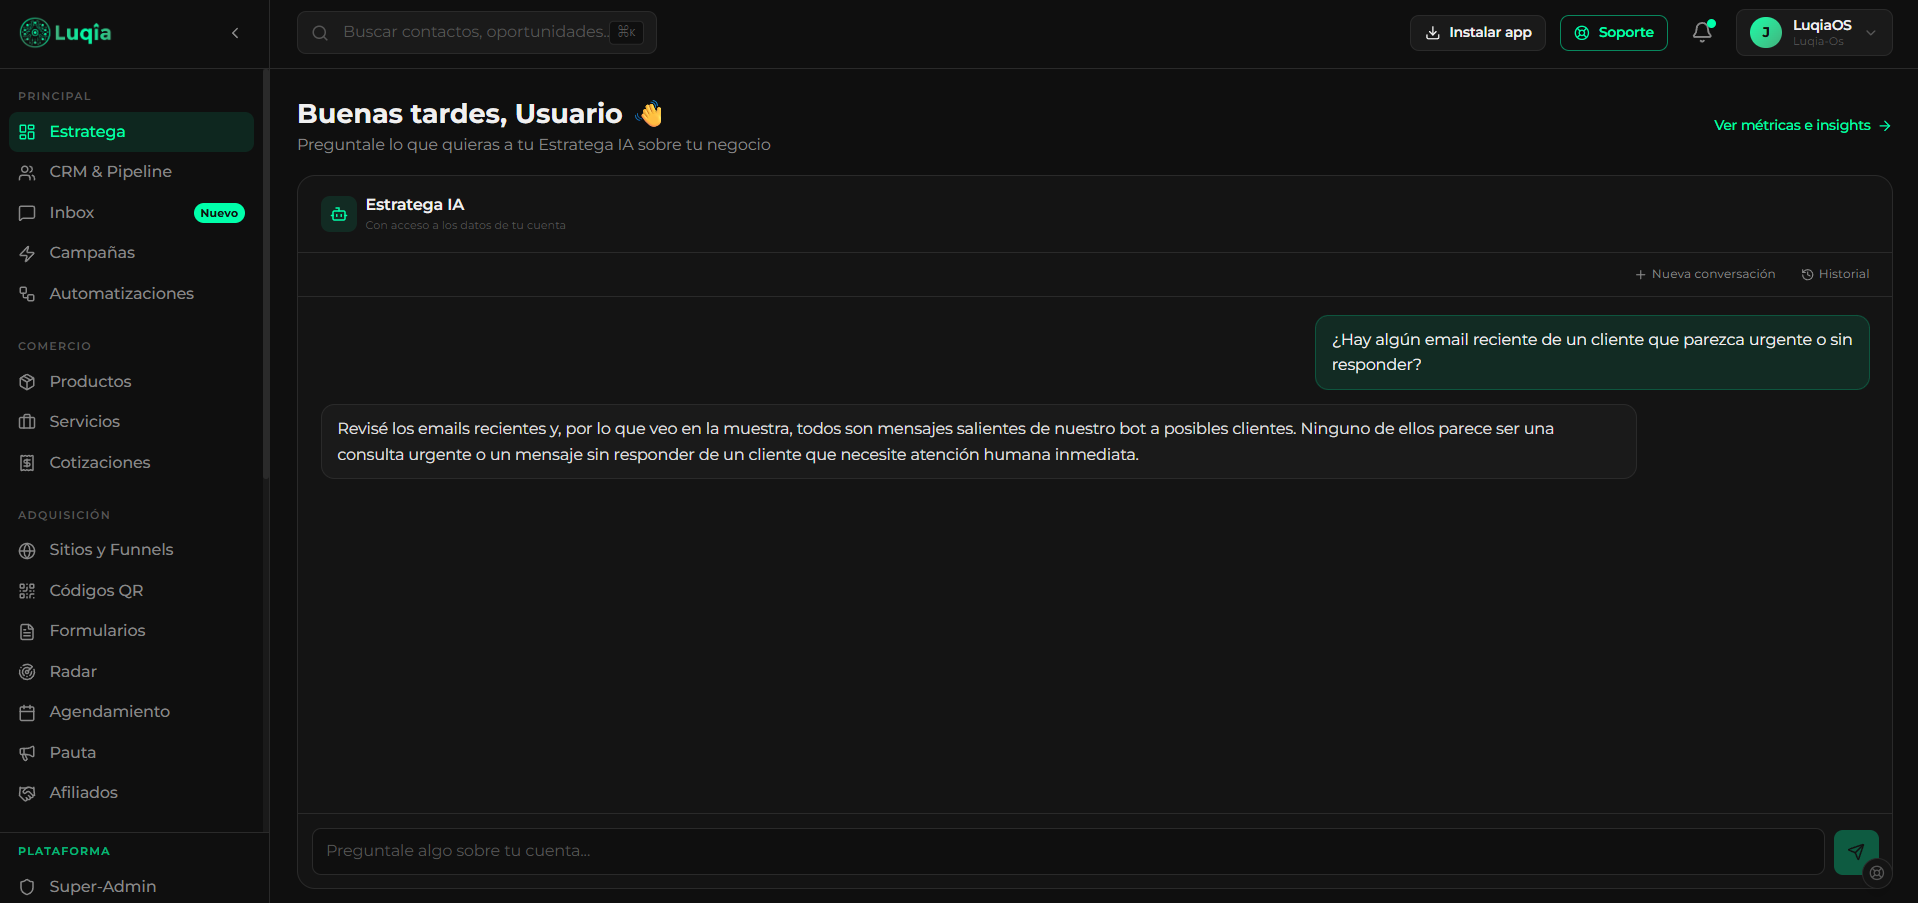Click the arrow icon after 'insights'

(x=1885, y=126)
